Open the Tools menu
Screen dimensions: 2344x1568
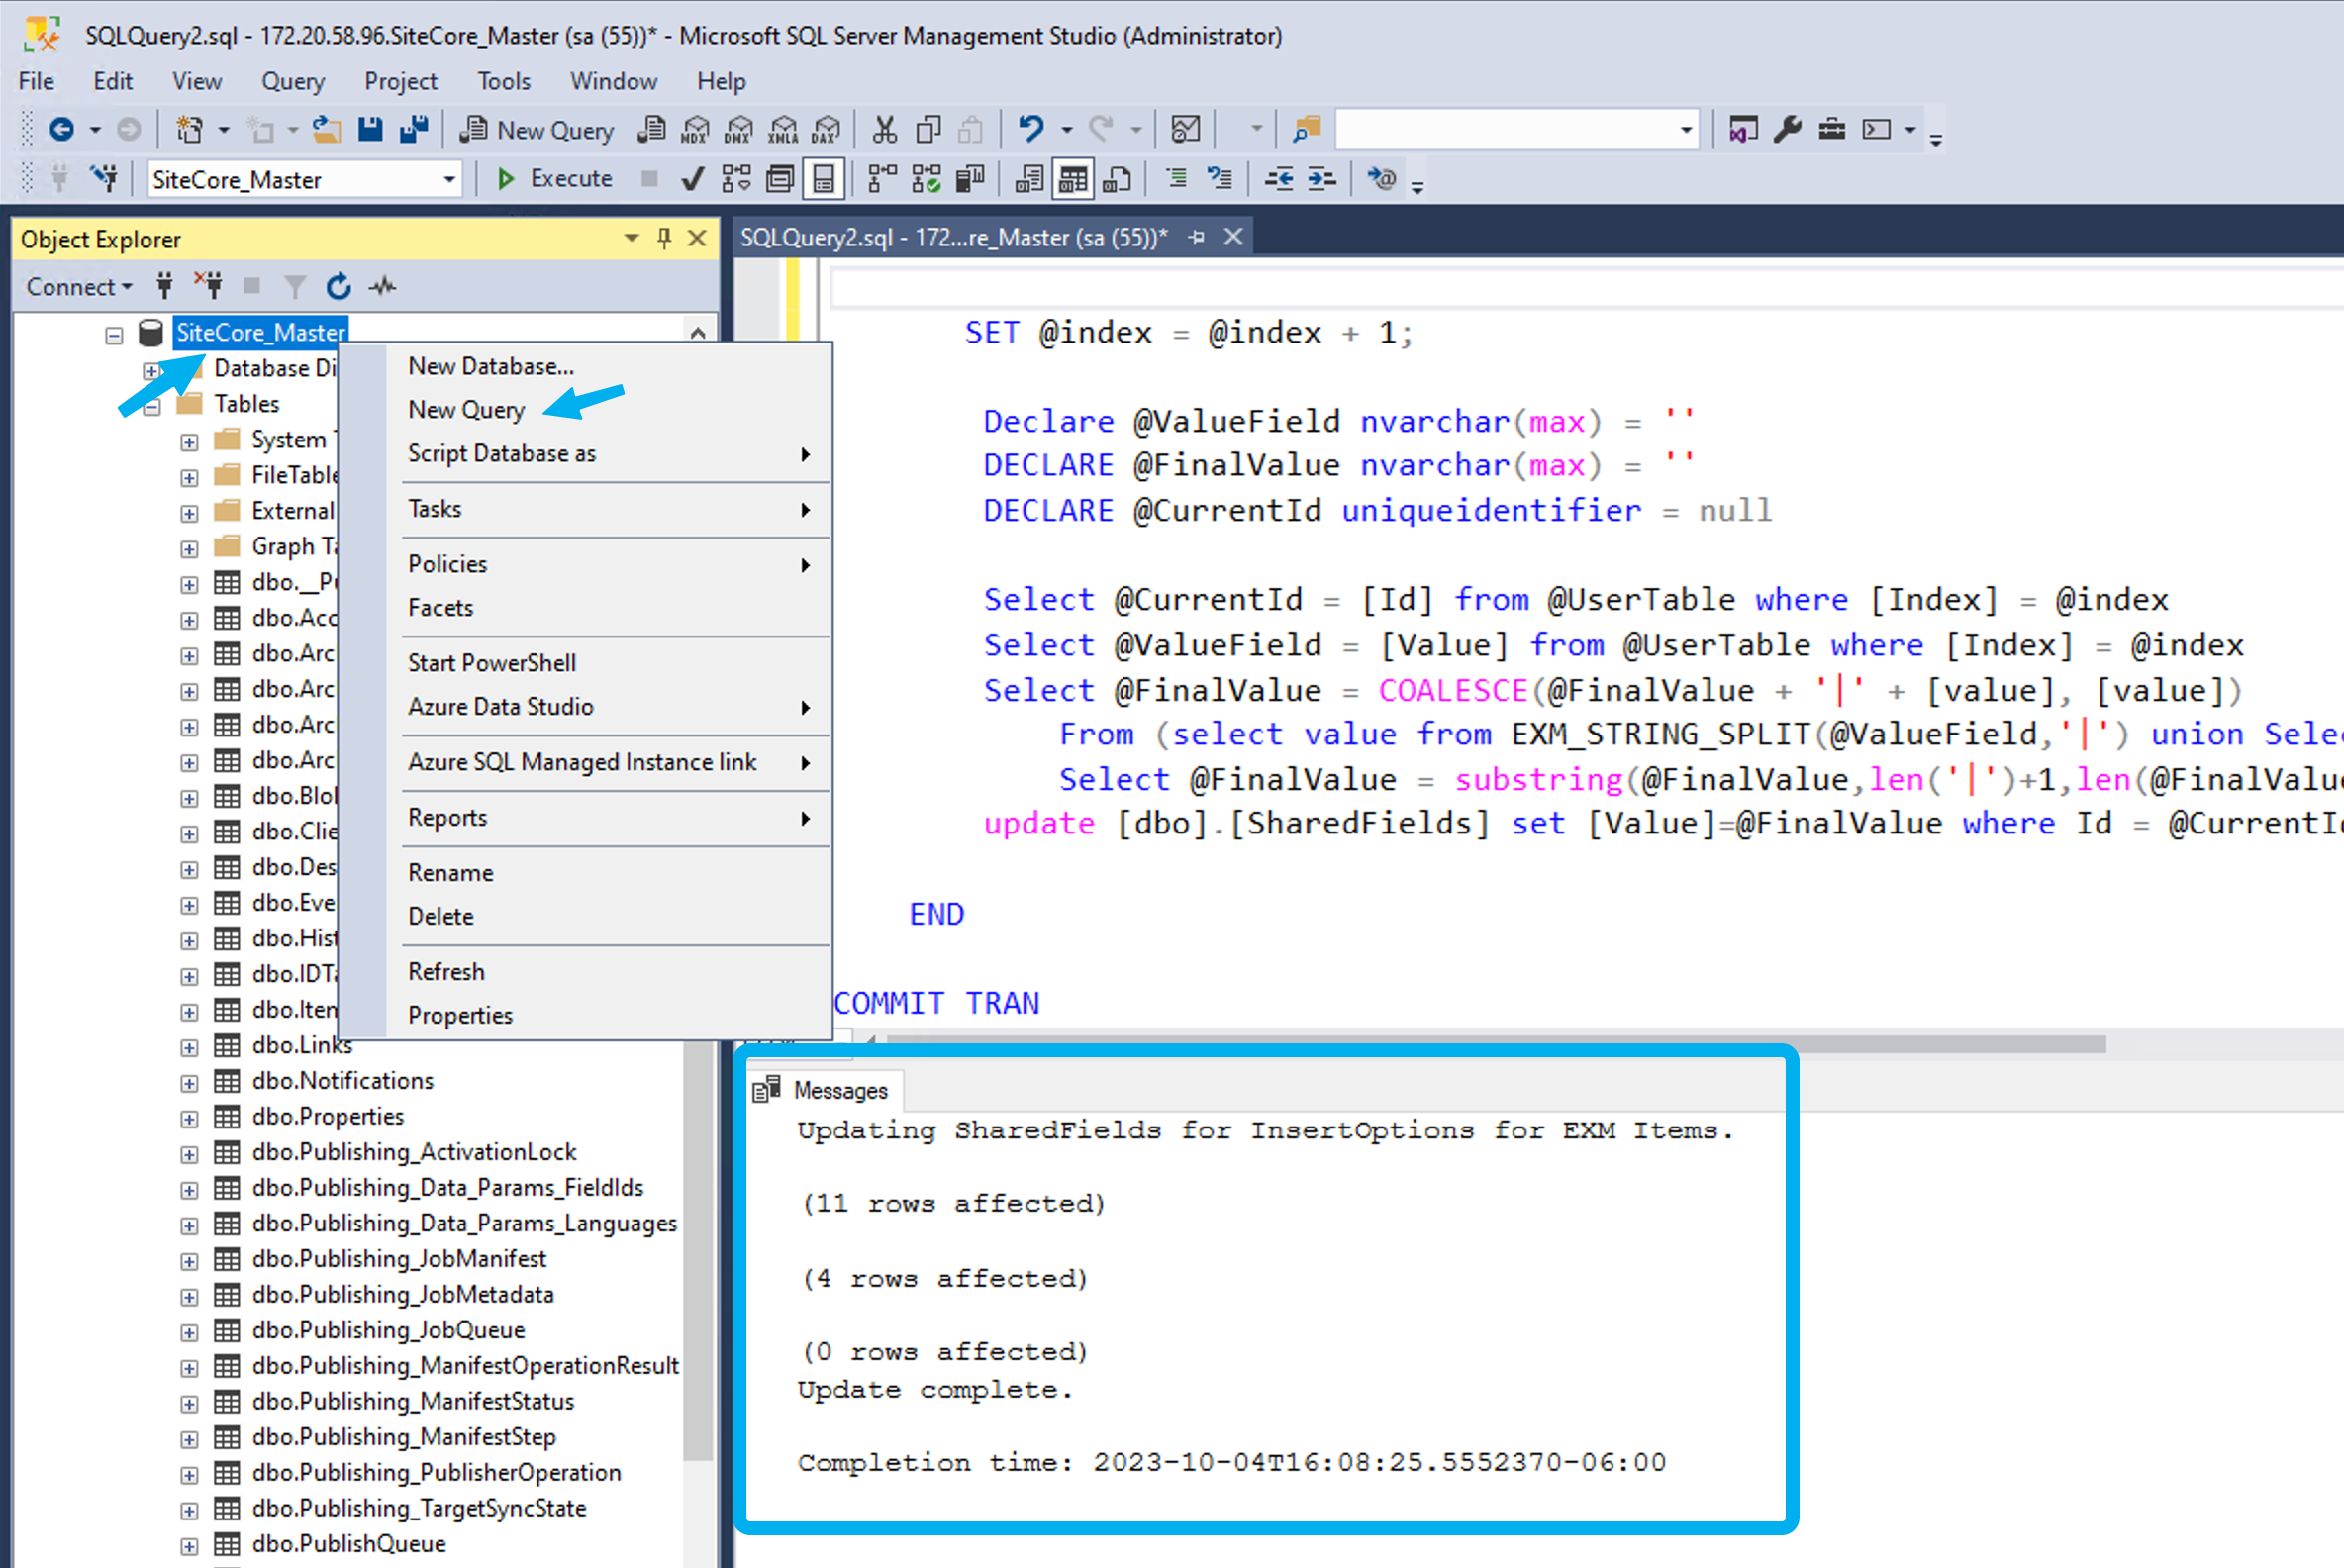click(504, 81)
